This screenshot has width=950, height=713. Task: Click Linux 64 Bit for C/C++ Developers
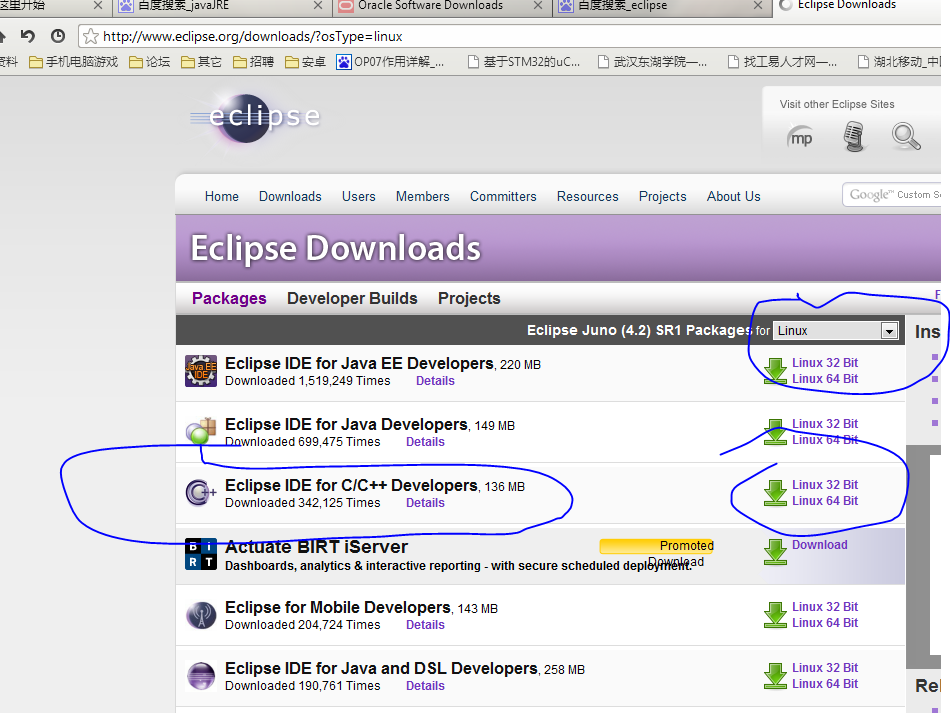click(x=825, y=501)
